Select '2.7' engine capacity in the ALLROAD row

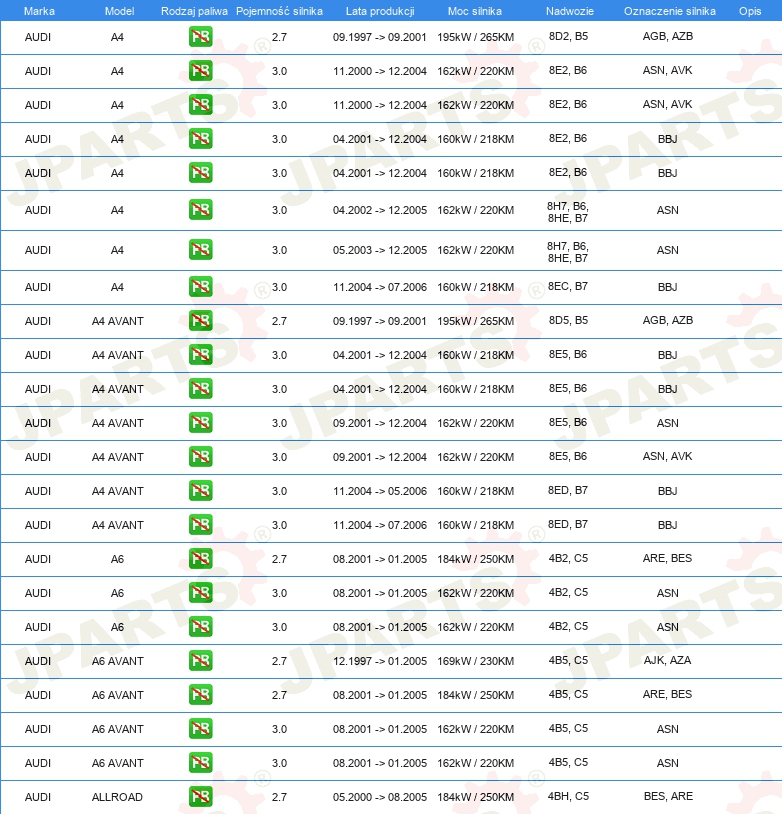(279, 797)
